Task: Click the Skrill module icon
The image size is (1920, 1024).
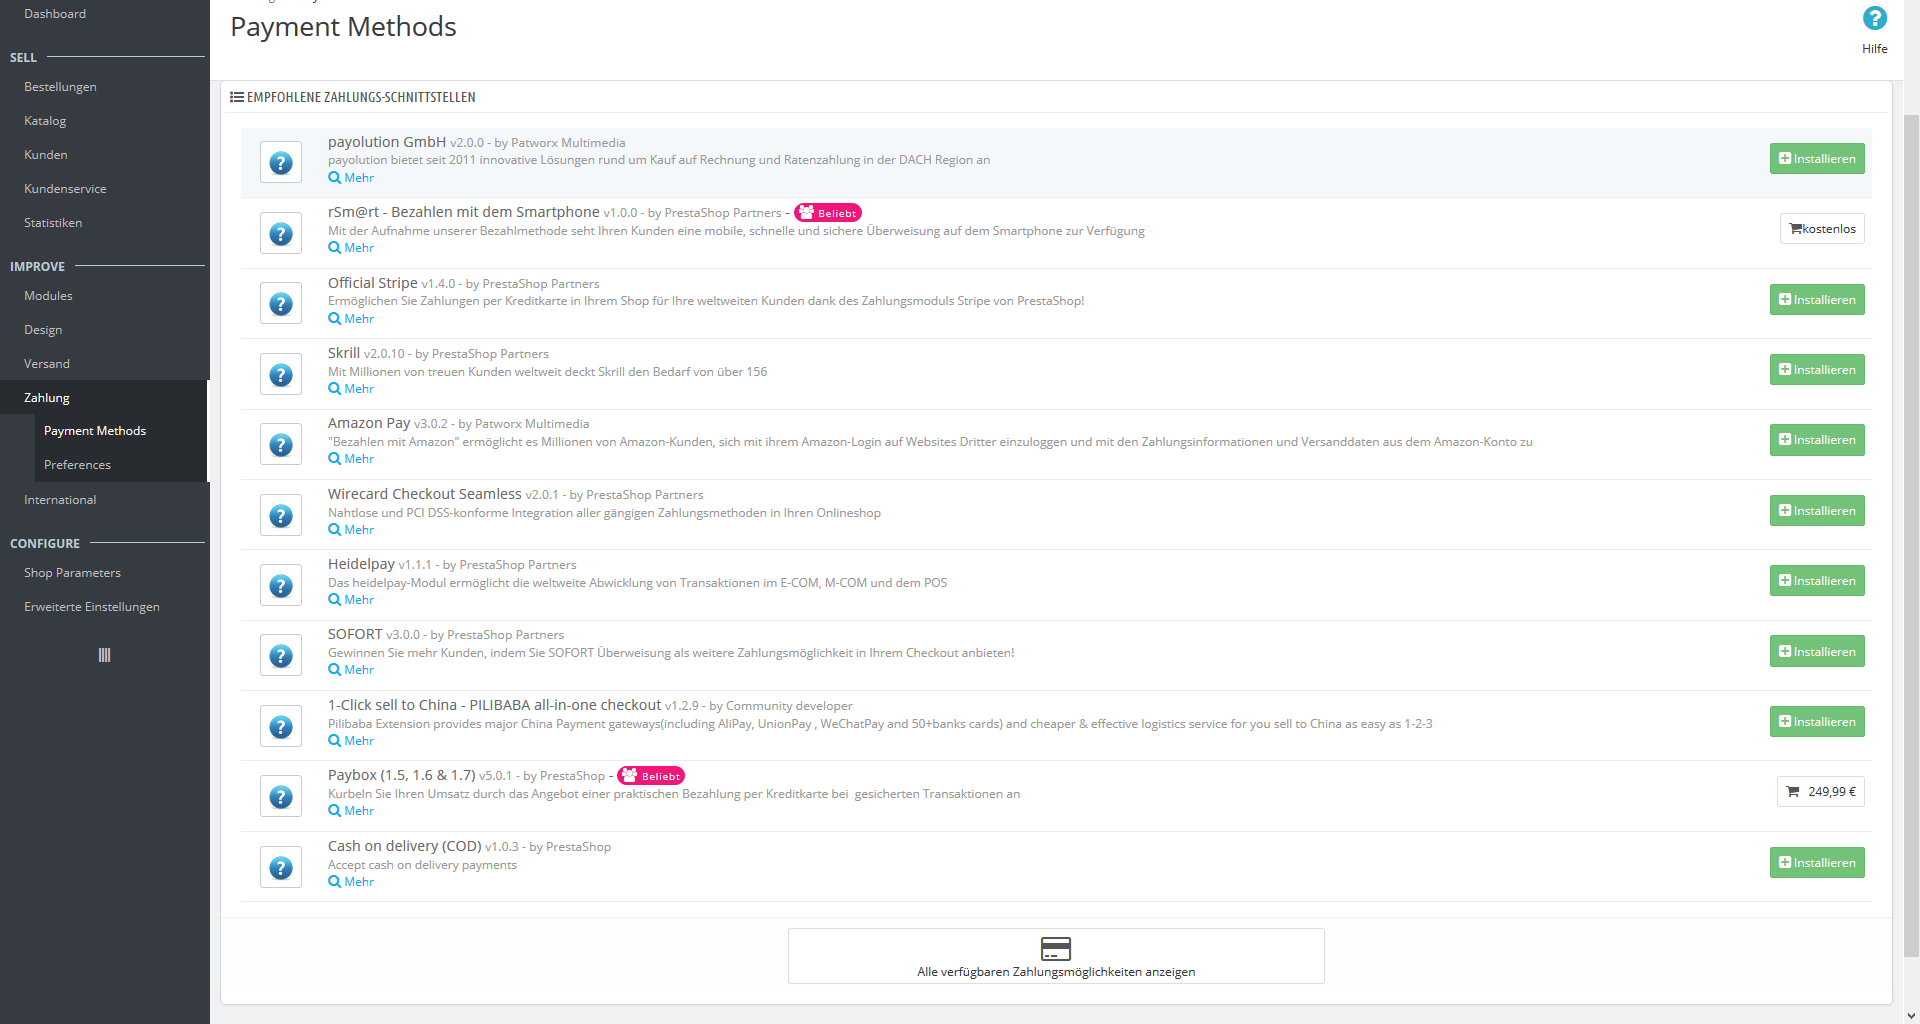Action: [x=281, y=374]
